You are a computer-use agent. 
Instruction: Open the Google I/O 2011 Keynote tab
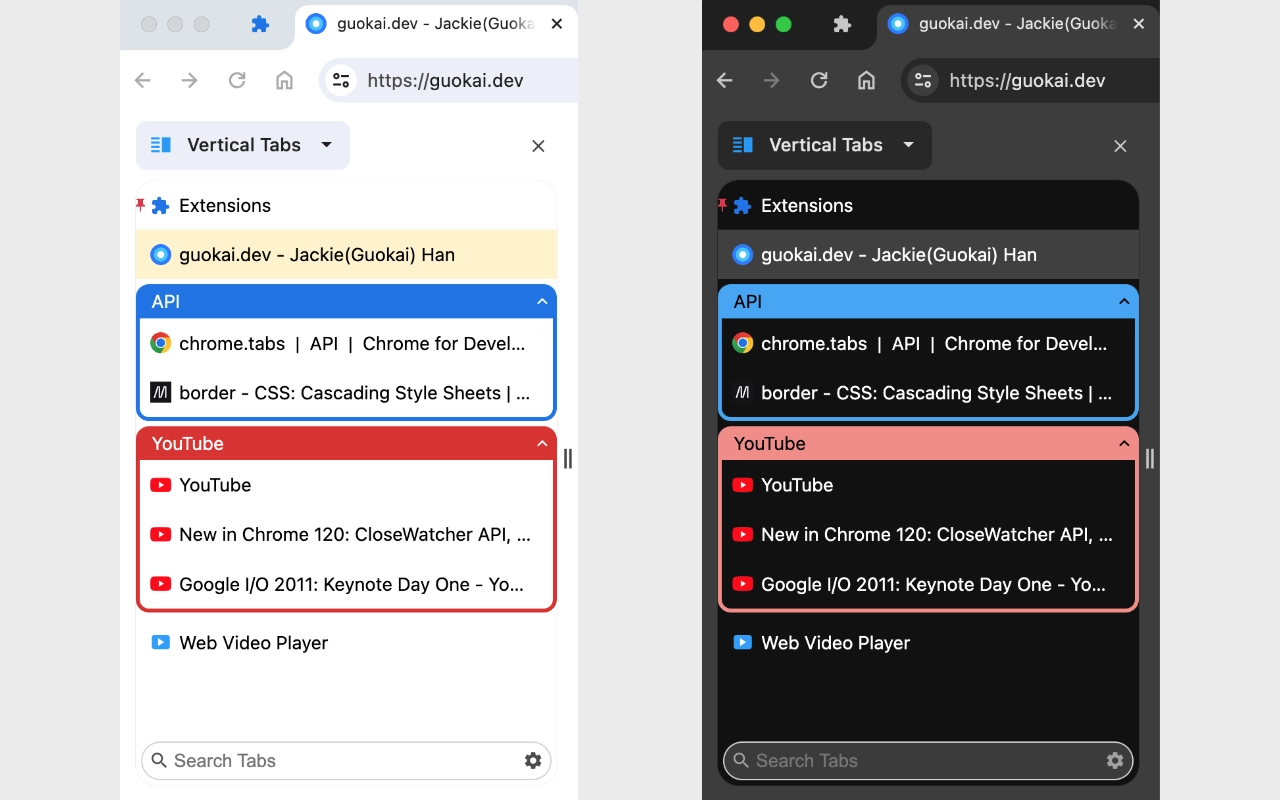point(350,585)
